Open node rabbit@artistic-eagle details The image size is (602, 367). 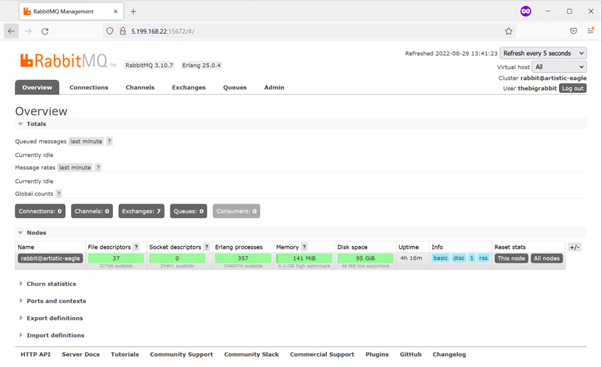(x=50, y=258)
